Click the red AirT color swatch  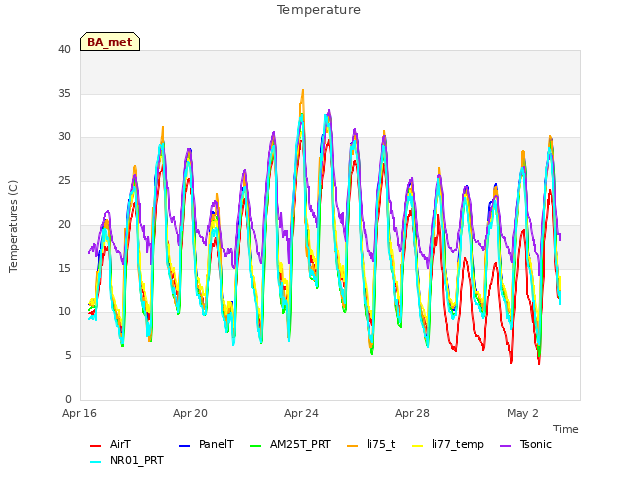point(95,446)
